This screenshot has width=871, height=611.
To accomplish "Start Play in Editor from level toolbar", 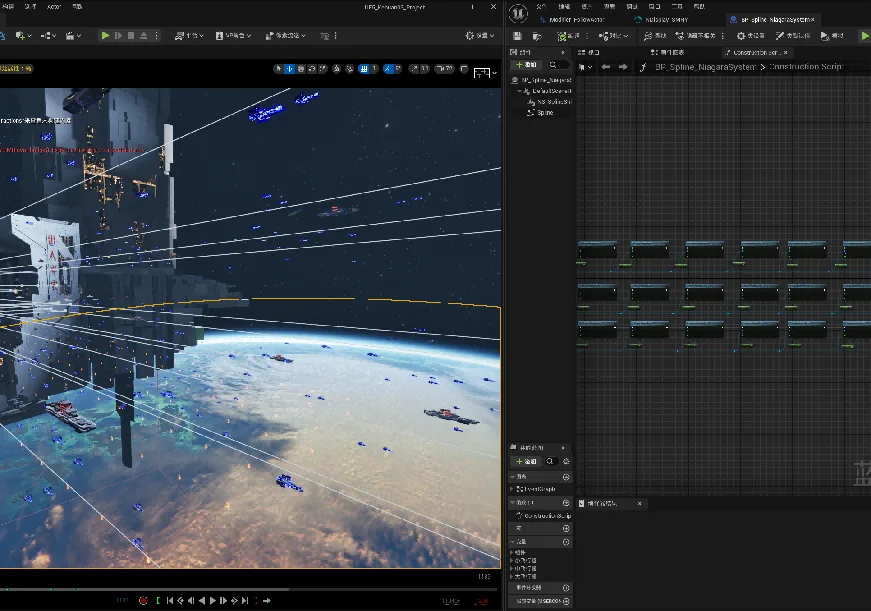I will click(x=105, y=36).
